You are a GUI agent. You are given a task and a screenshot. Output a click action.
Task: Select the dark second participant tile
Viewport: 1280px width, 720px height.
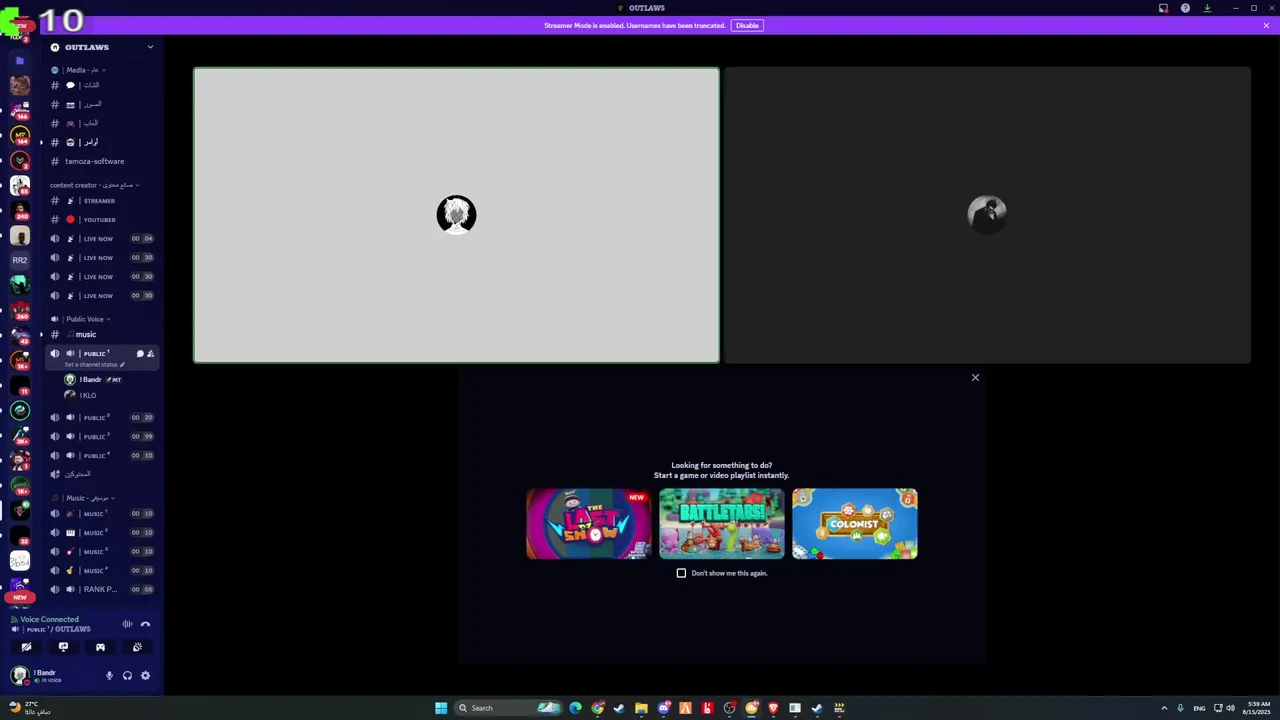(987, 215)
